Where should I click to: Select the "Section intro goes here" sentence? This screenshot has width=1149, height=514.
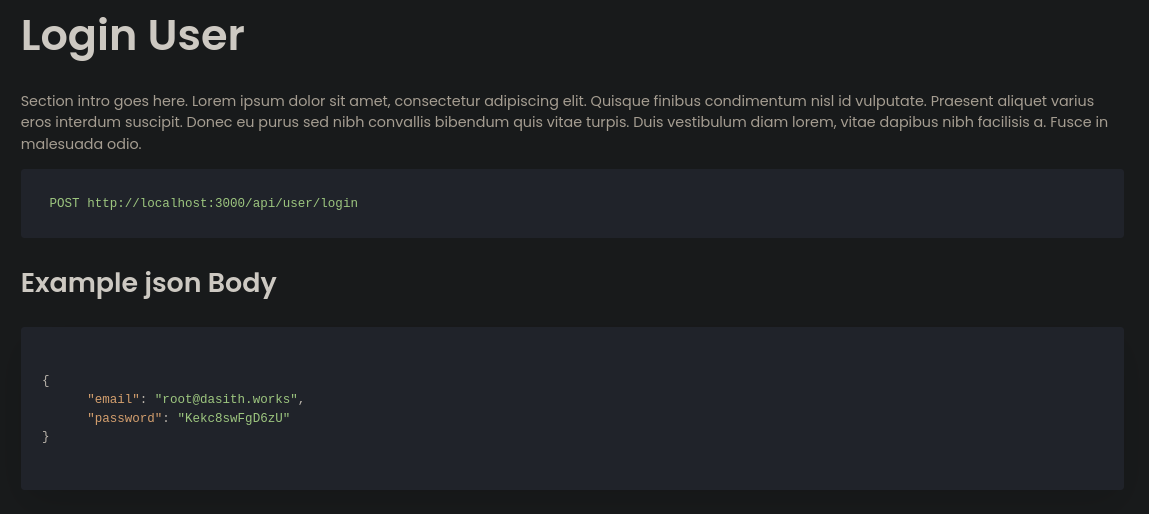click(104, 101)
